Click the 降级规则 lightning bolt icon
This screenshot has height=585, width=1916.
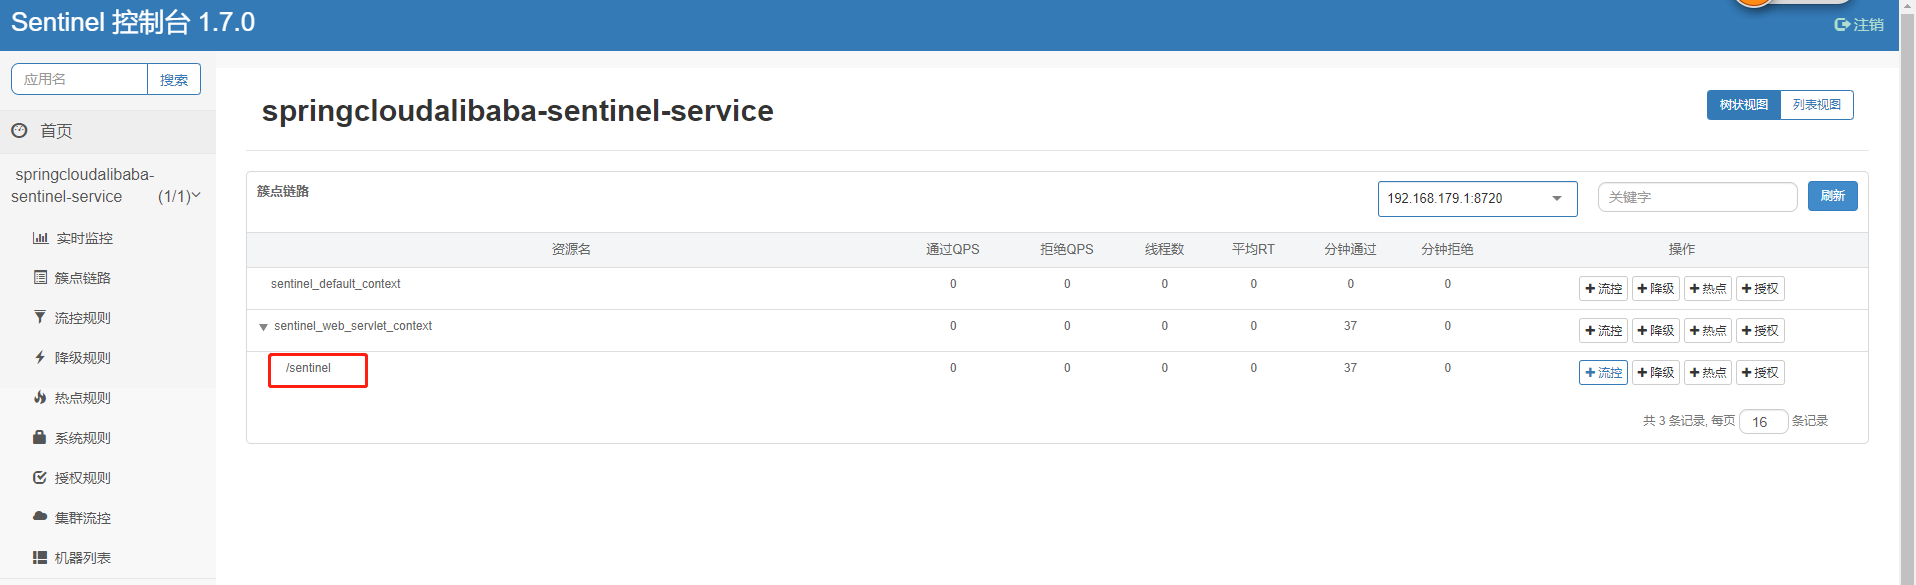click(x=40, y=357)
